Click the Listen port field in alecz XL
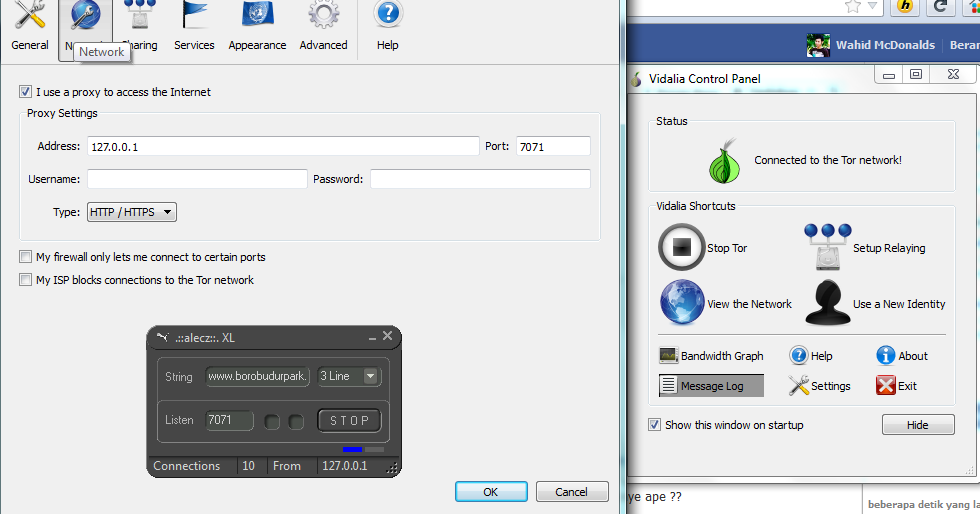The height and width of the screenshot is (514, 980). point(229,420)
